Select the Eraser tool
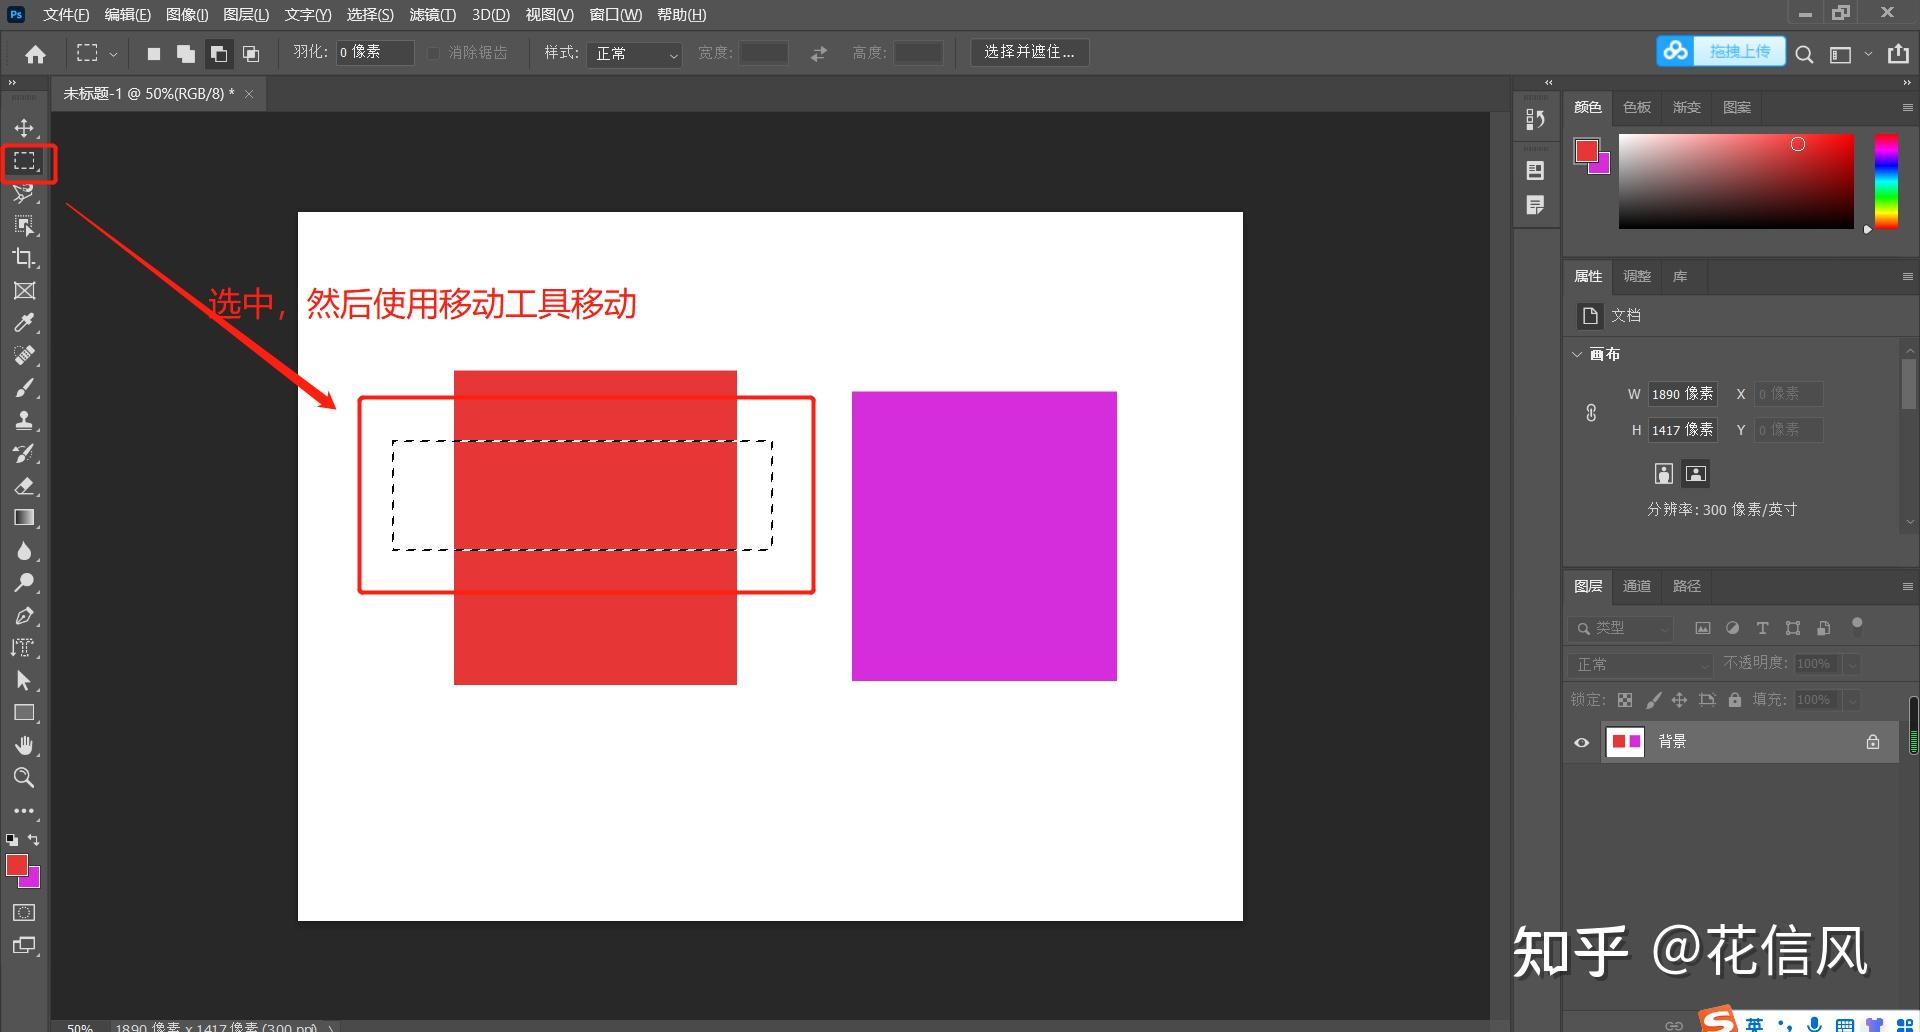This screenshot has height=1032, width=1920. (24, 486)
